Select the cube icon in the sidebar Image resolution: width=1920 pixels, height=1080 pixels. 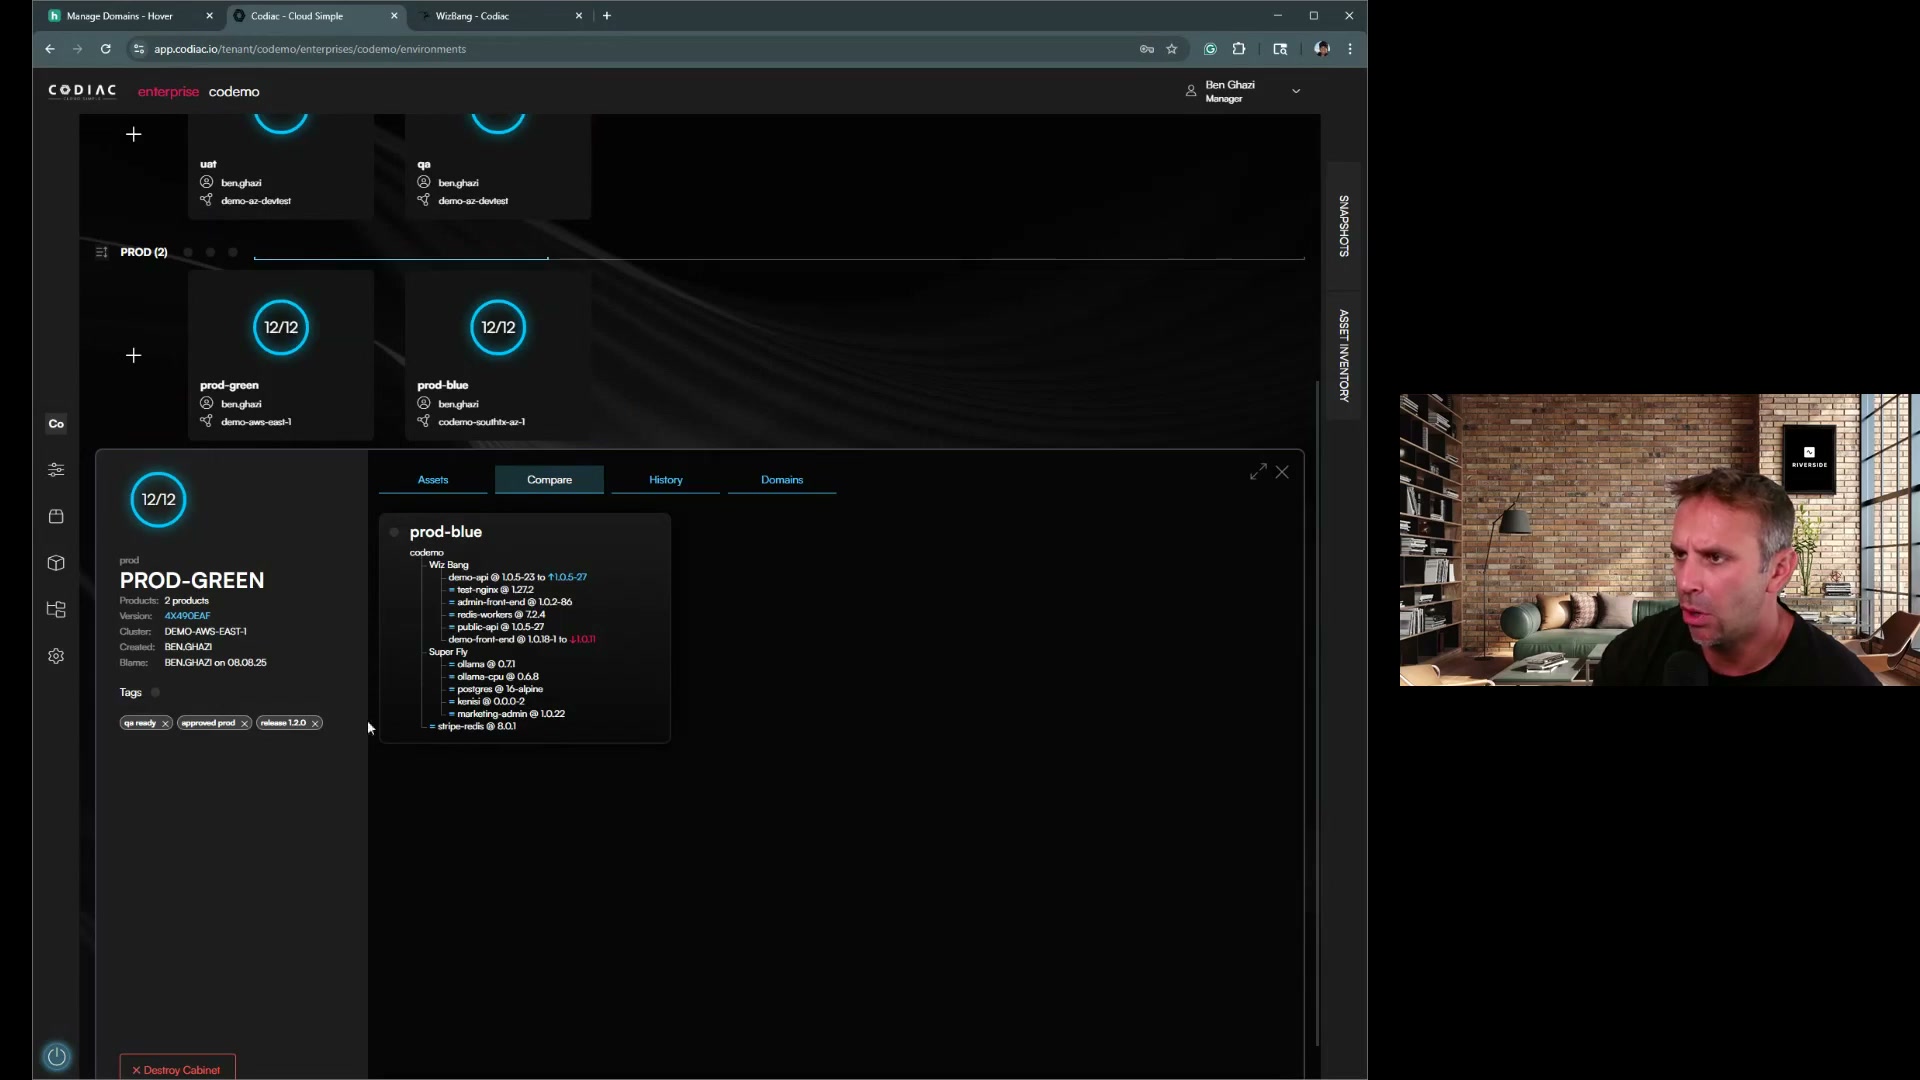pyautogui.click(x=56, y=563)
